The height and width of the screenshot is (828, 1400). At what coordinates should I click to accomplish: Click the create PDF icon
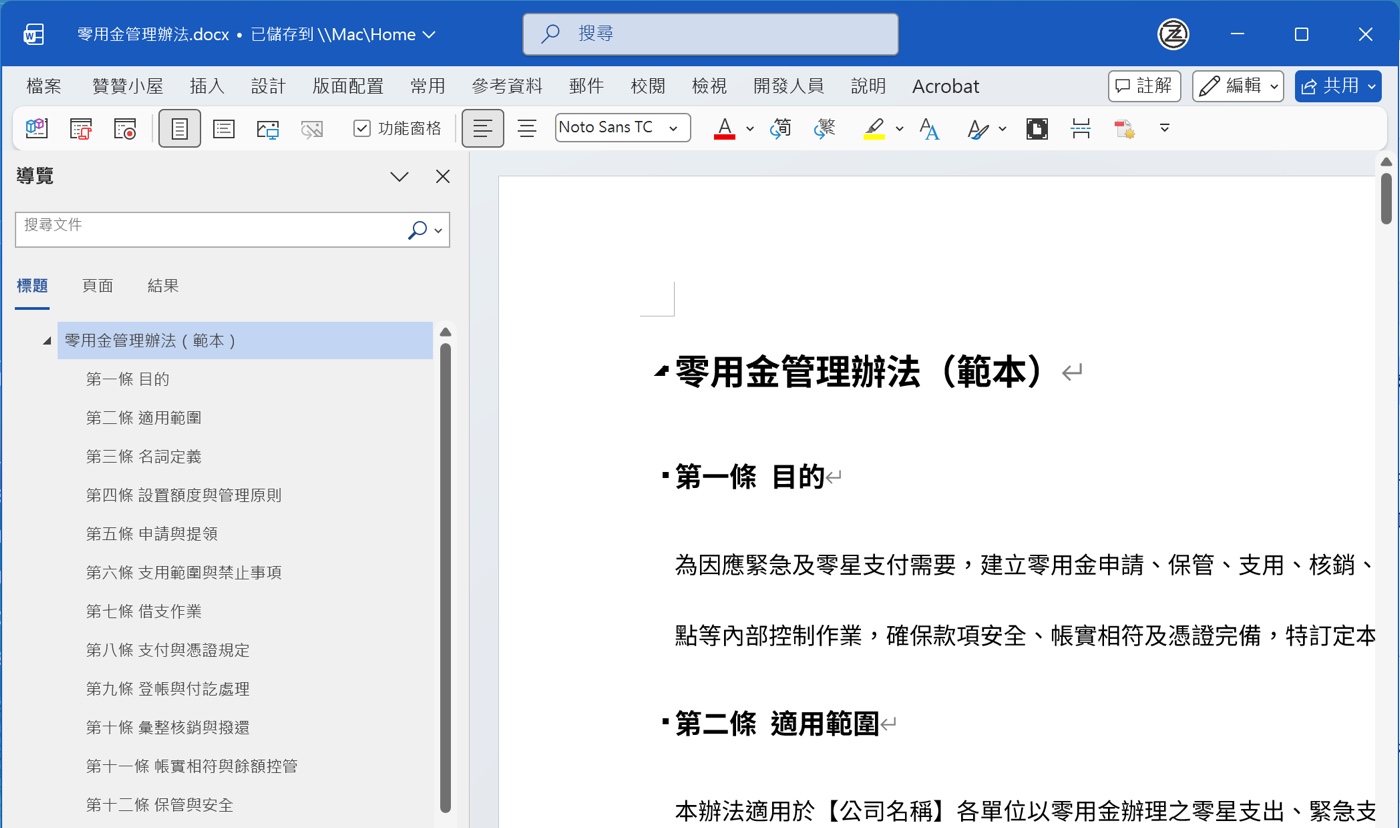click(1125, 128)
